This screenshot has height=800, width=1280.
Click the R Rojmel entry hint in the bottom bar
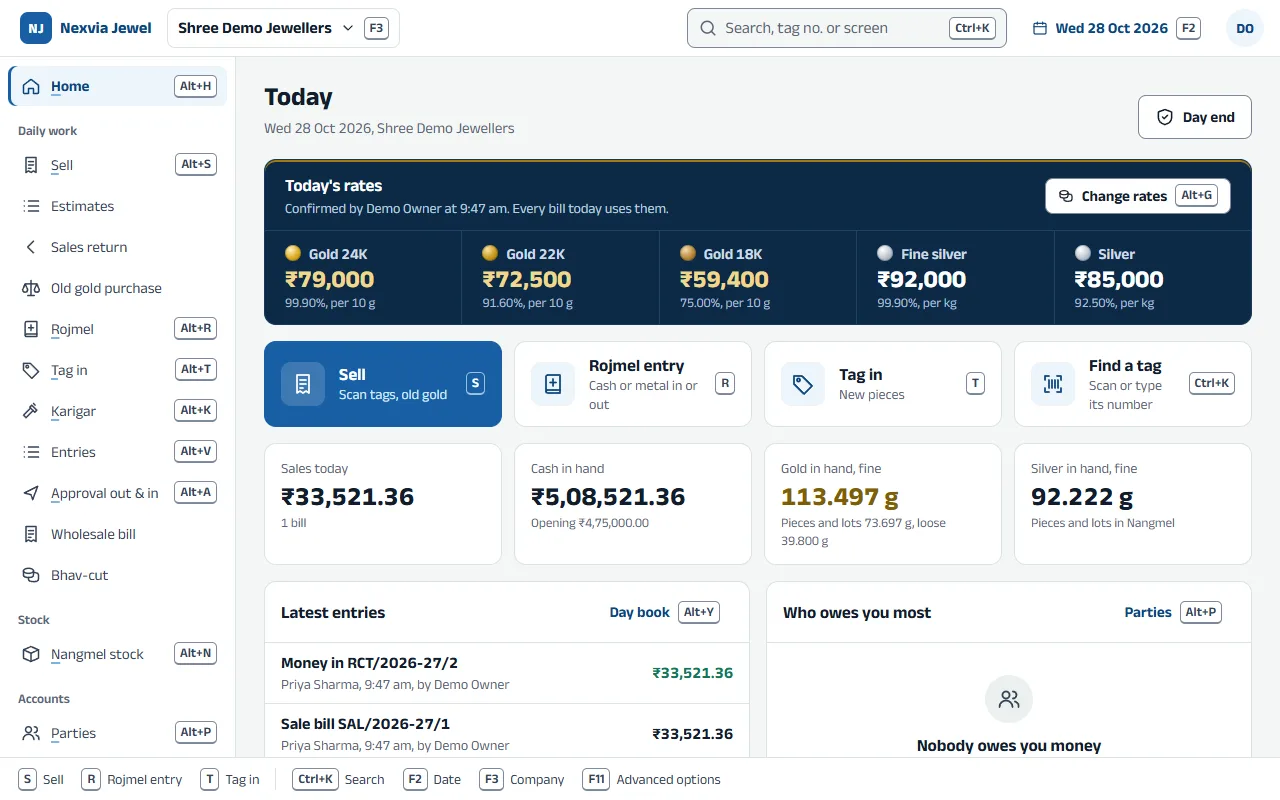[132, 779]
